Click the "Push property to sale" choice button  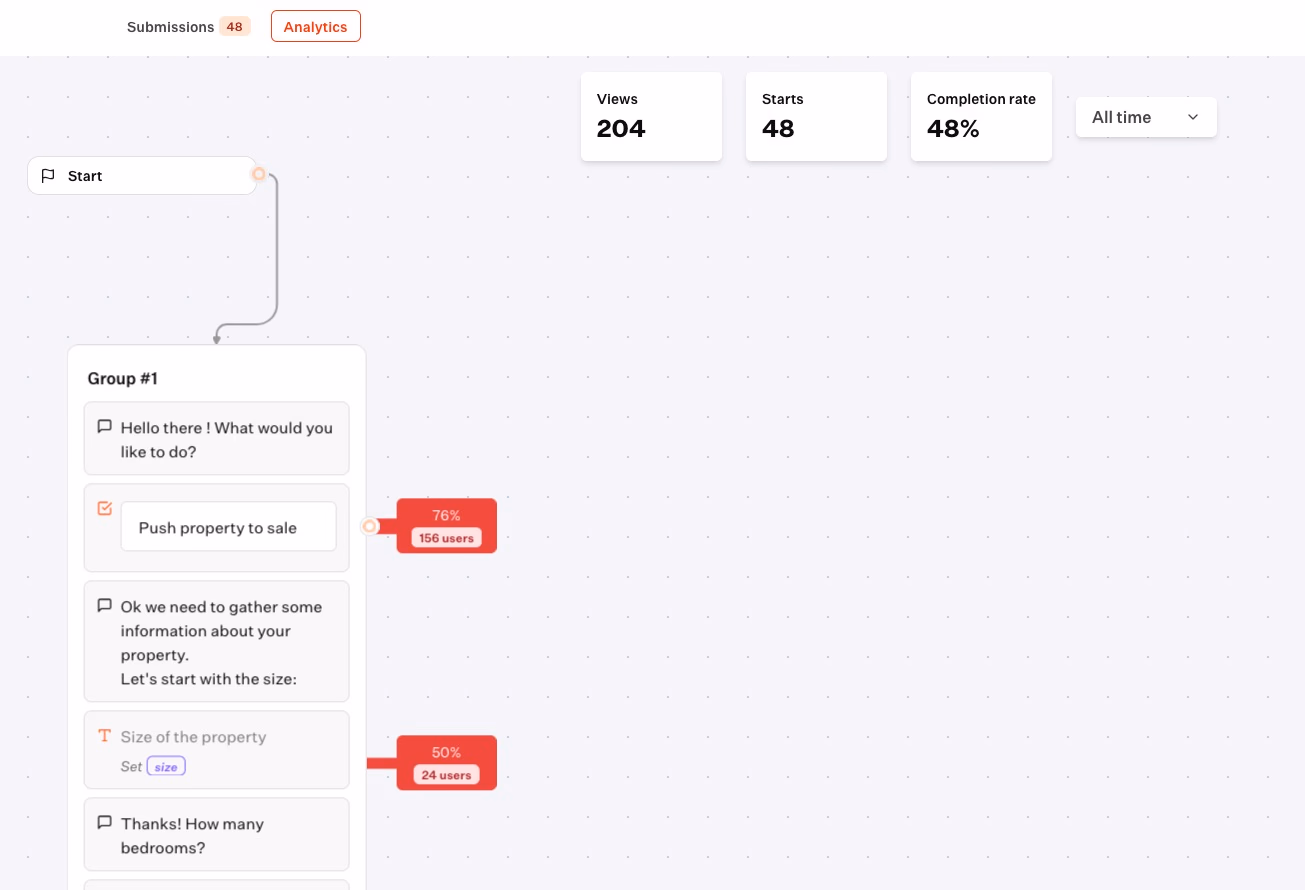(x=228, y=527)
